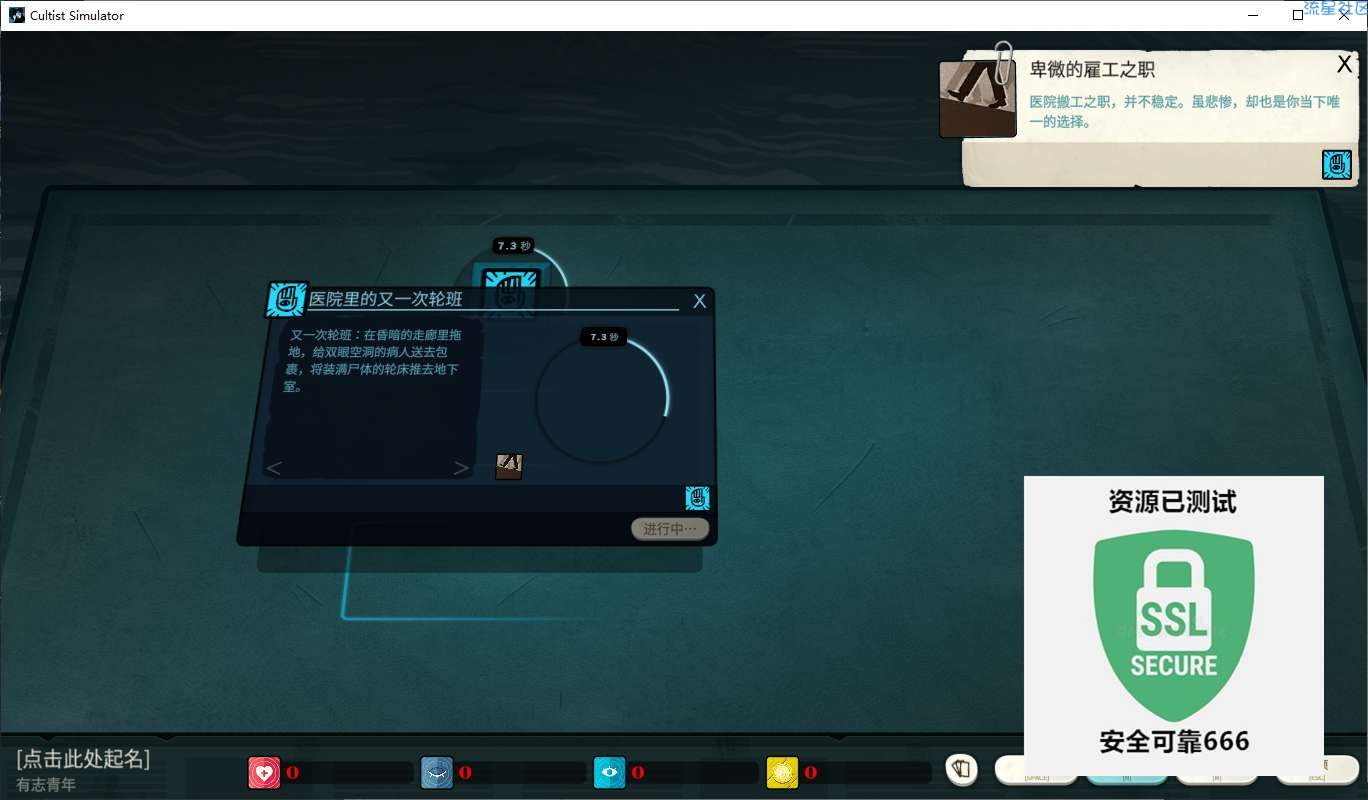This screenshot has width=1368, height=800.
Task: Click the 7.3 秒 timer label above the board token
Action: tap(514, 246)
